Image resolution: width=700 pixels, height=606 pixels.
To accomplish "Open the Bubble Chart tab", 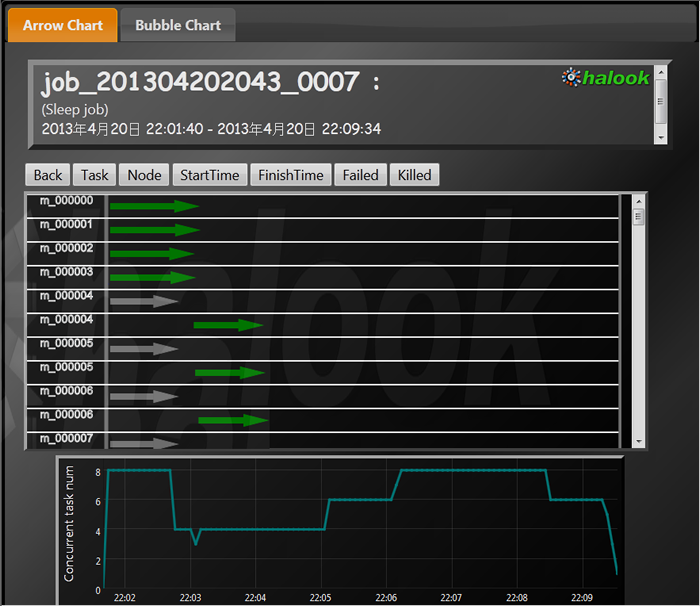I will [x=178, y=25].
